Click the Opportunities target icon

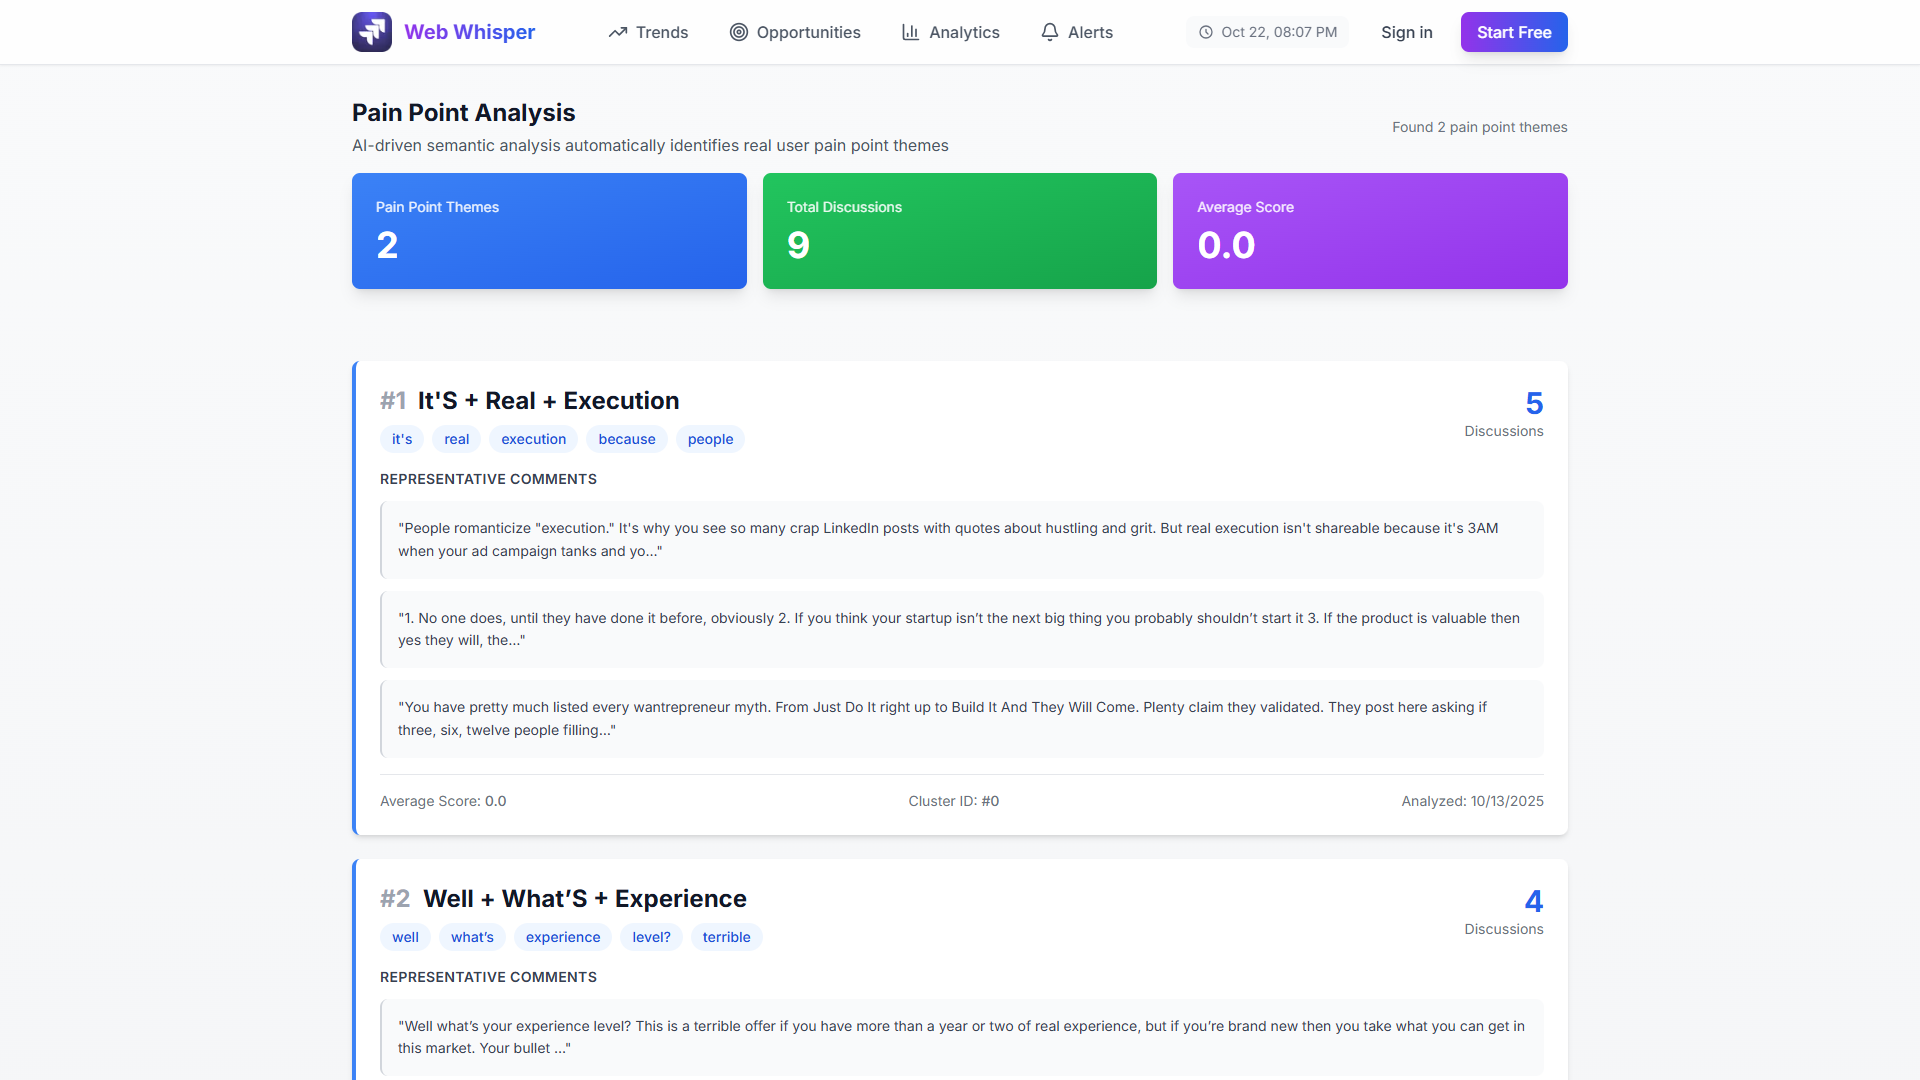coord(738,32)
